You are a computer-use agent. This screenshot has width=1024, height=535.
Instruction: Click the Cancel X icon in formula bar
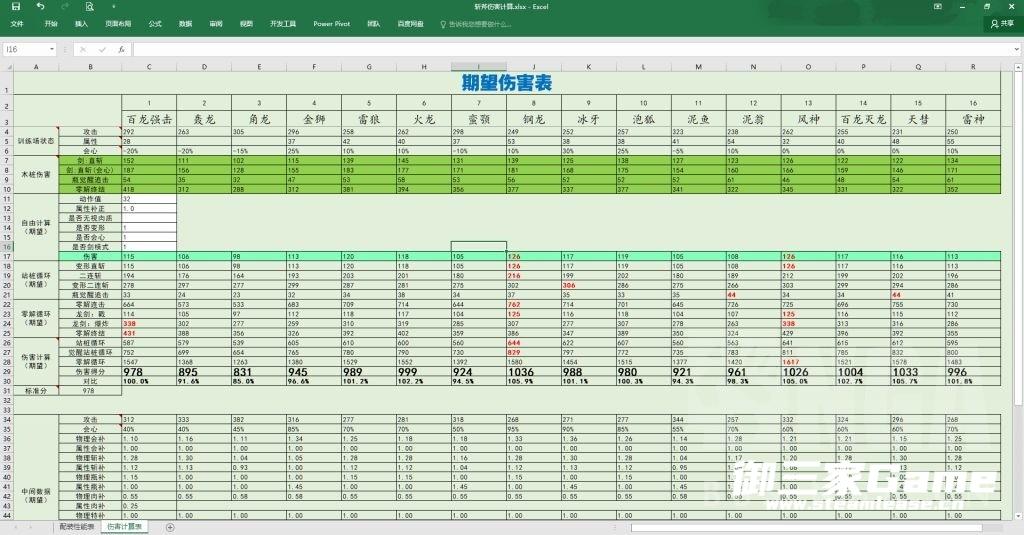84,49
